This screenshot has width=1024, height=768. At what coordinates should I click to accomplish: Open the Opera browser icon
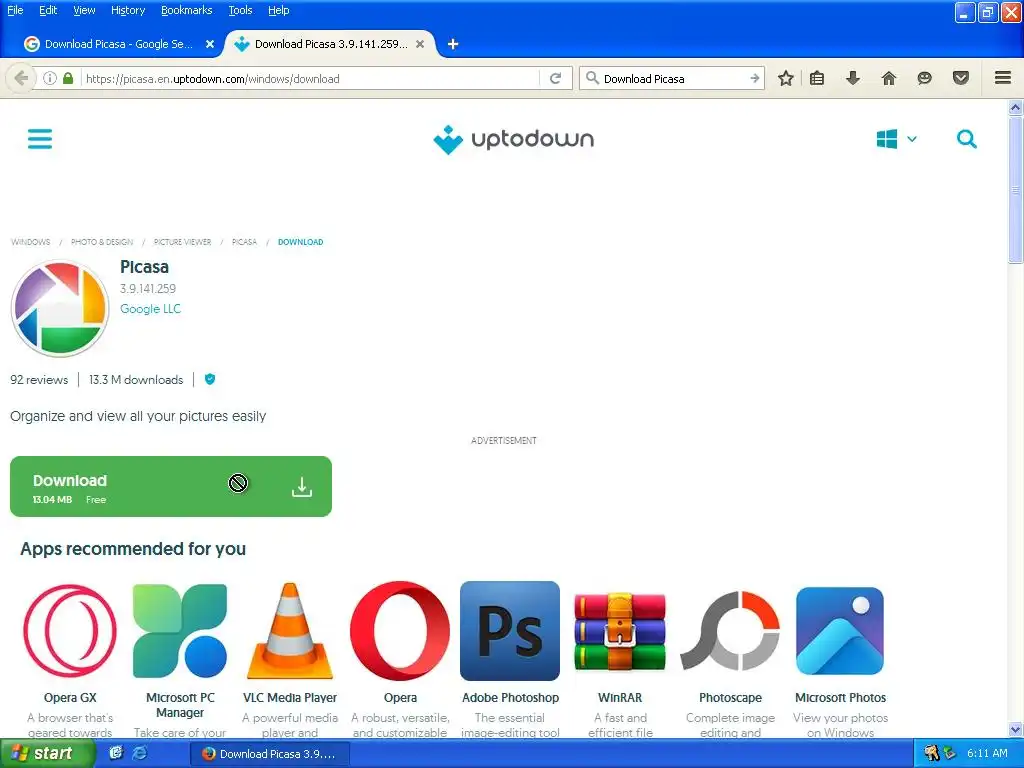[x=400, y=631]
